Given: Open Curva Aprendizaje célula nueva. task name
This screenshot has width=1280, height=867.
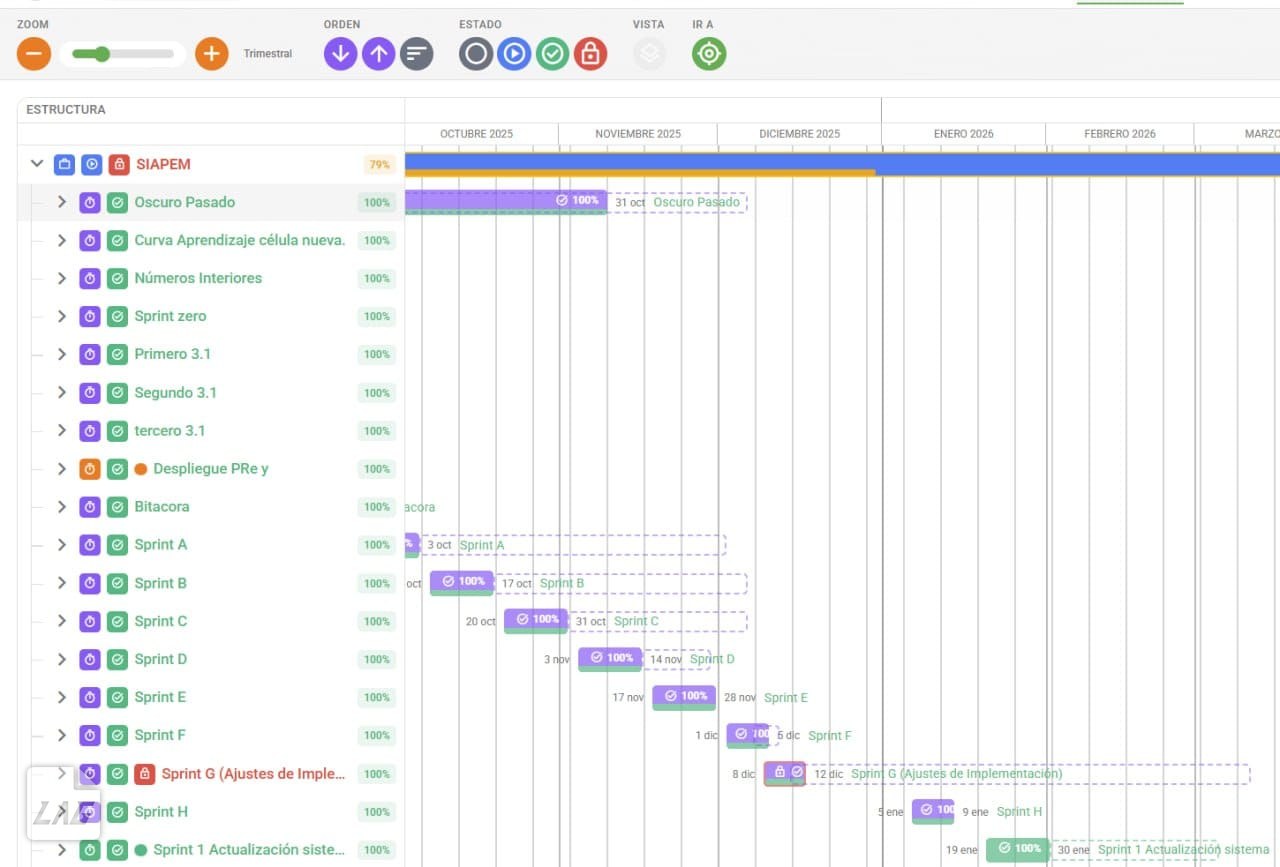Looking at the screenshot, I should [240, 240].
